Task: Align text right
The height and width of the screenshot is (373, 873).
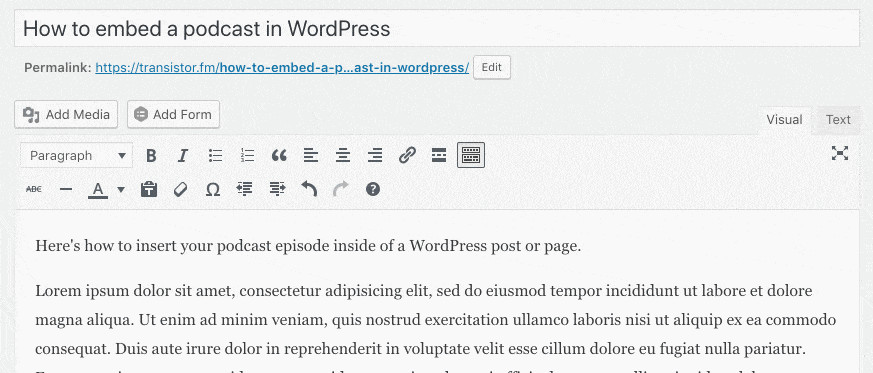Action: [x=375, y=155]
